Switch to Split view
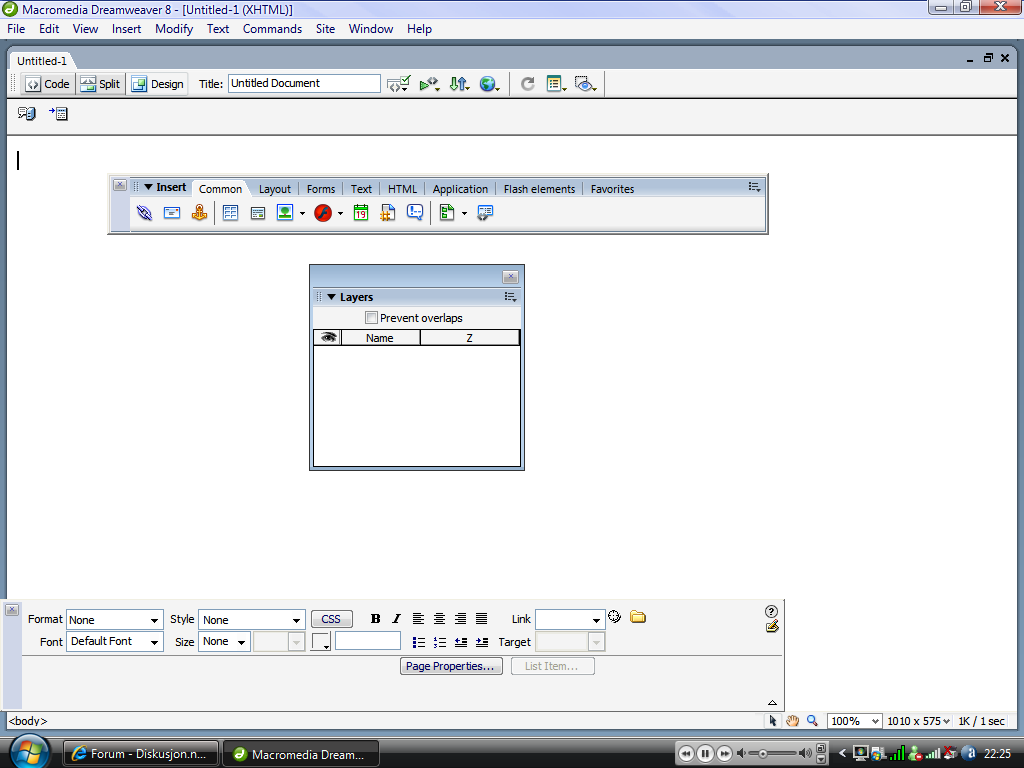The width and height of the screenshot is (1024, 768). pyautogui.click(x=101, y=84)
